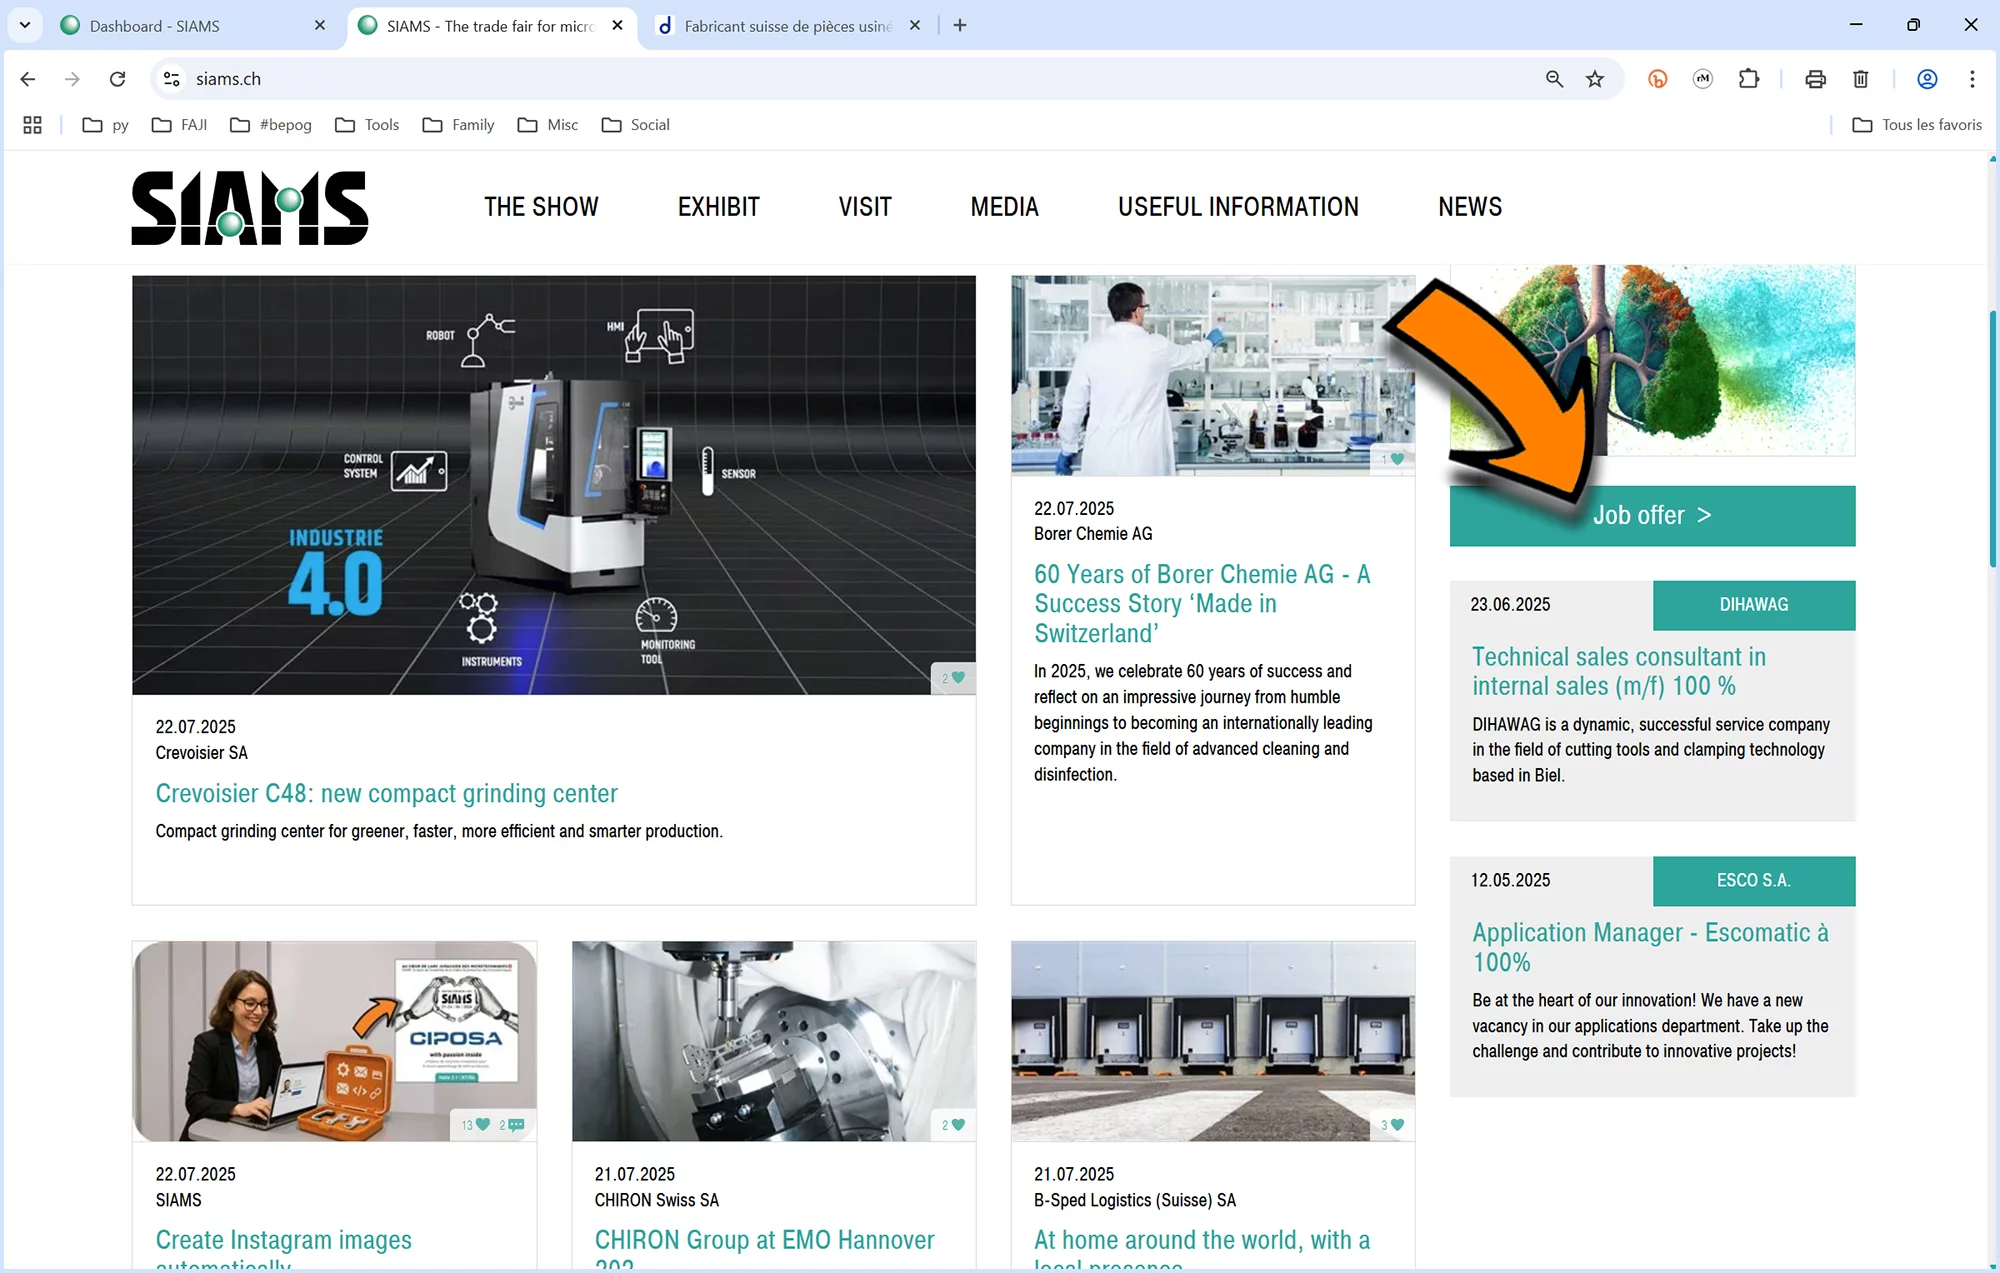The image size is (2000, 1273).
Task: Open the apps grid icon in bookmarks bar
Action: point(32,125)
